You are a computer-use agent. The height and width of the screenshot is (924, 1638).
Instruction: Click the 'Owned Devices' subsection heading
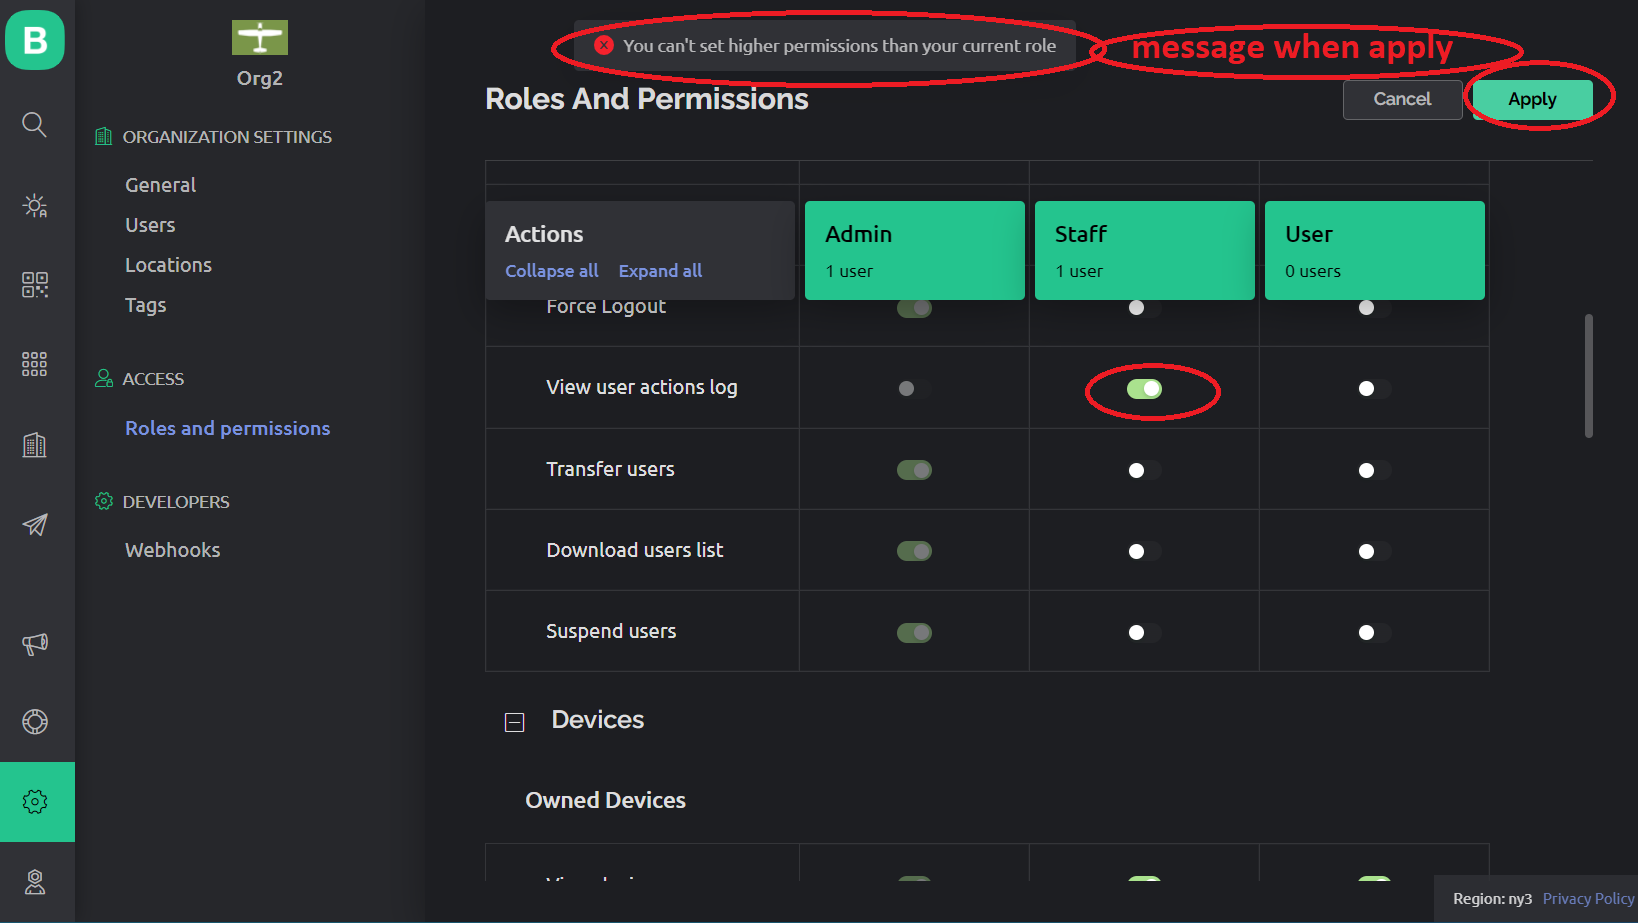coord(606,800)
